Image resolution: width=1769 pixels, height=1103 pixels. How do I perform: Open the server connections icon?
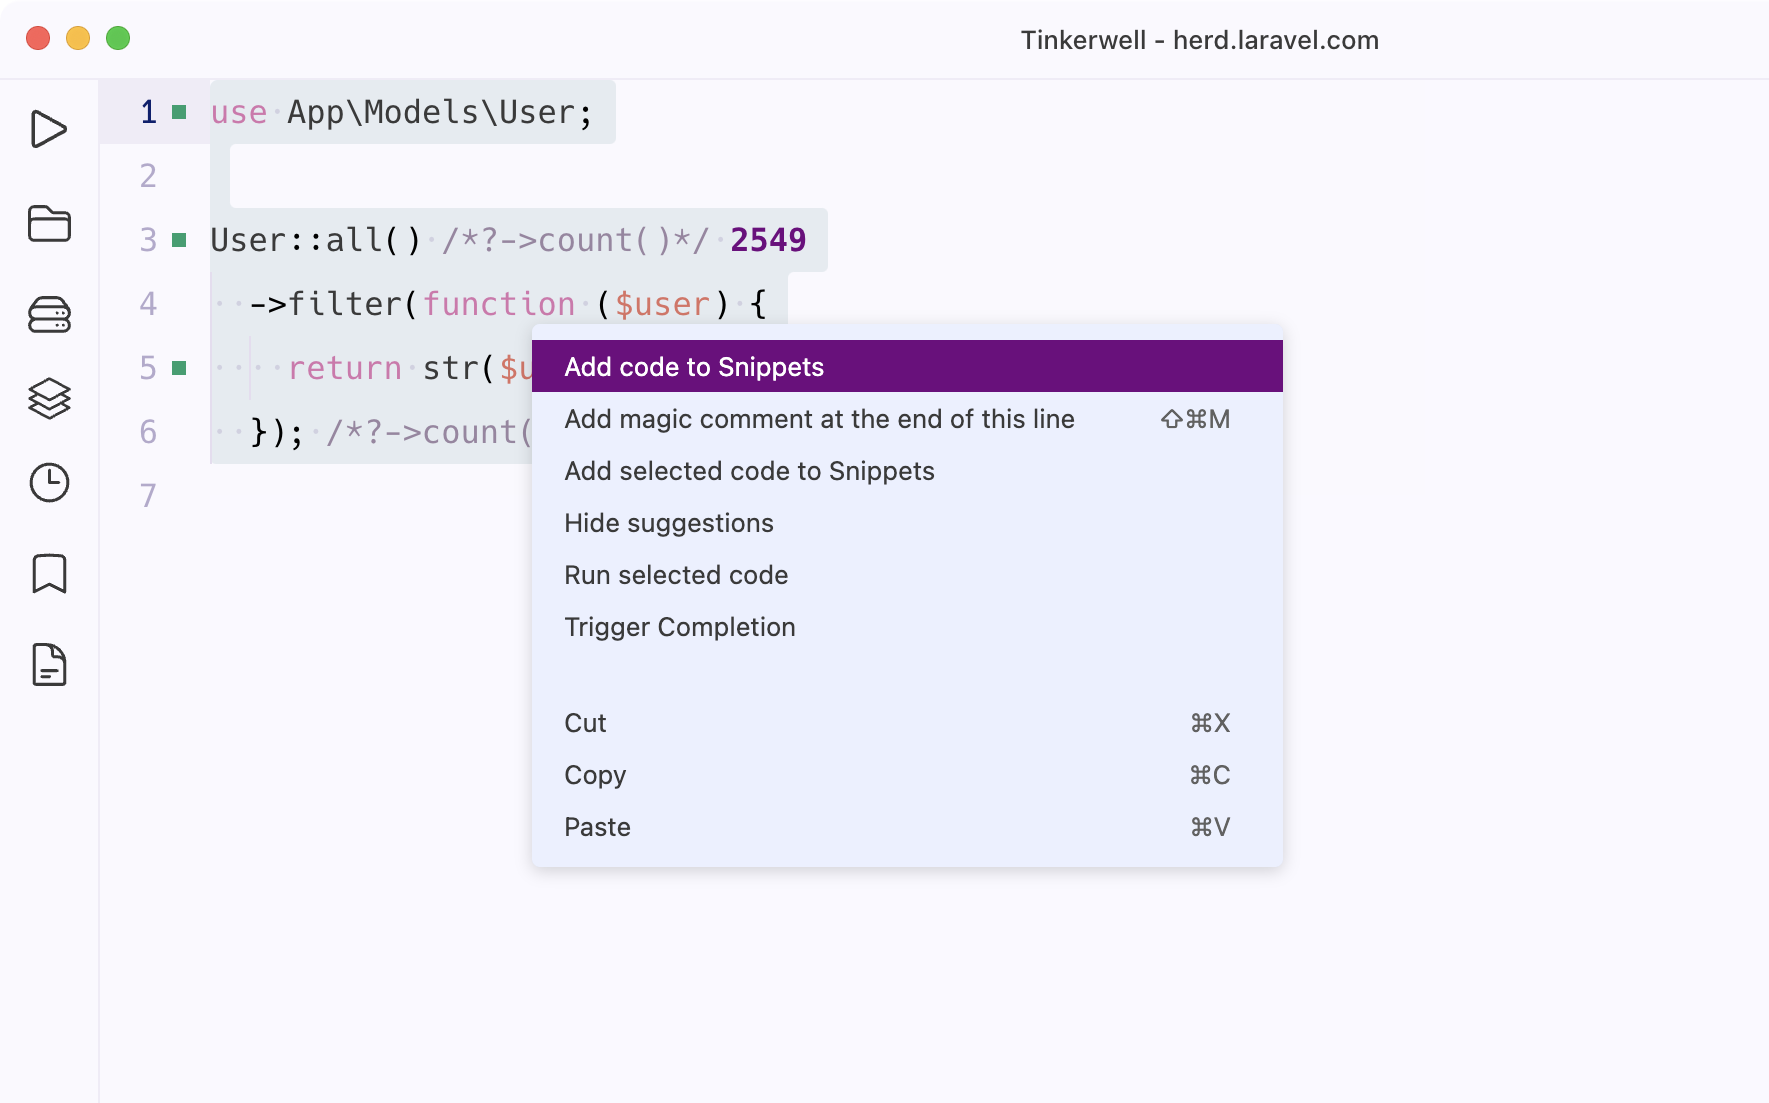(x=49, y=314)
